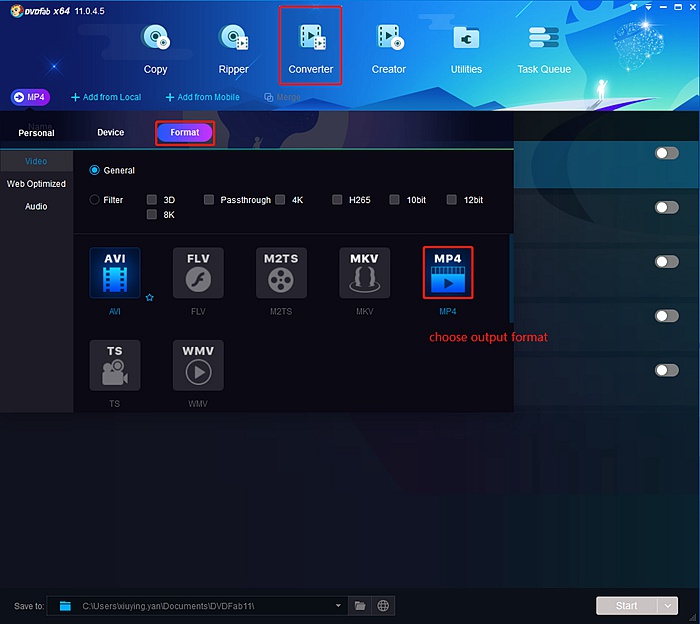Enable the H265 checkbox
The width and height of the screenshot is (700, 624).
click(337, 199)
